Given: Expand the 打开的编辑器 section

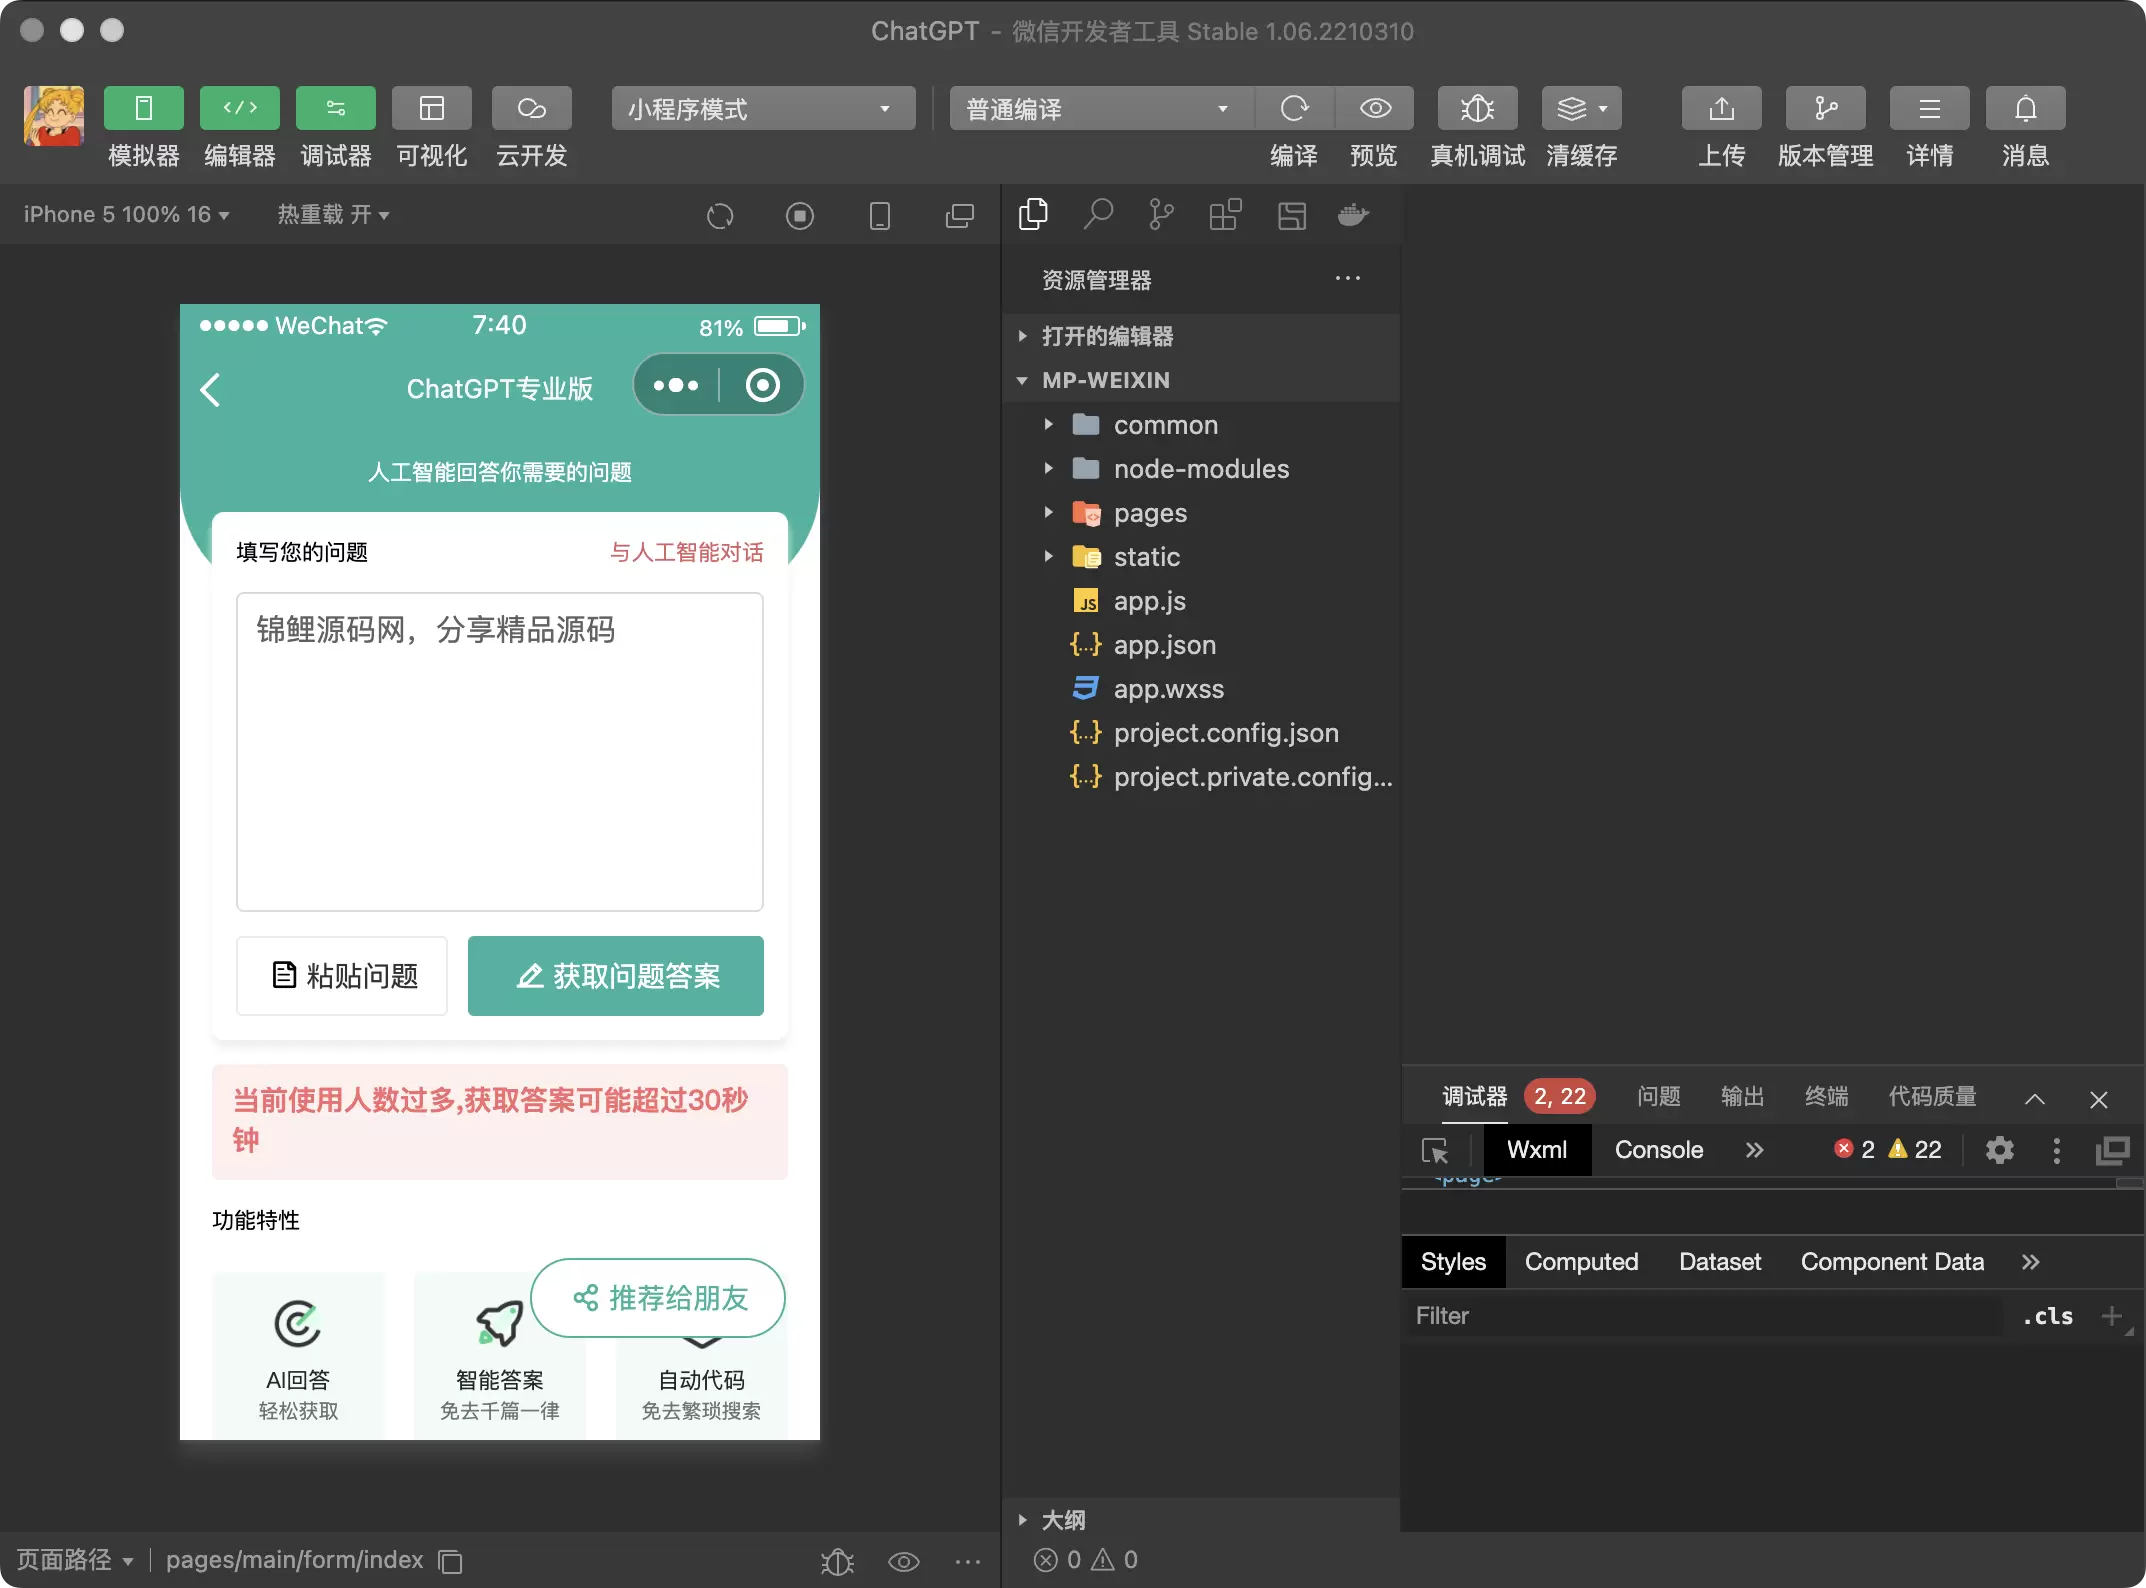Looking at the screenshot, I should pyautogui.click(x=1200, y=336).
